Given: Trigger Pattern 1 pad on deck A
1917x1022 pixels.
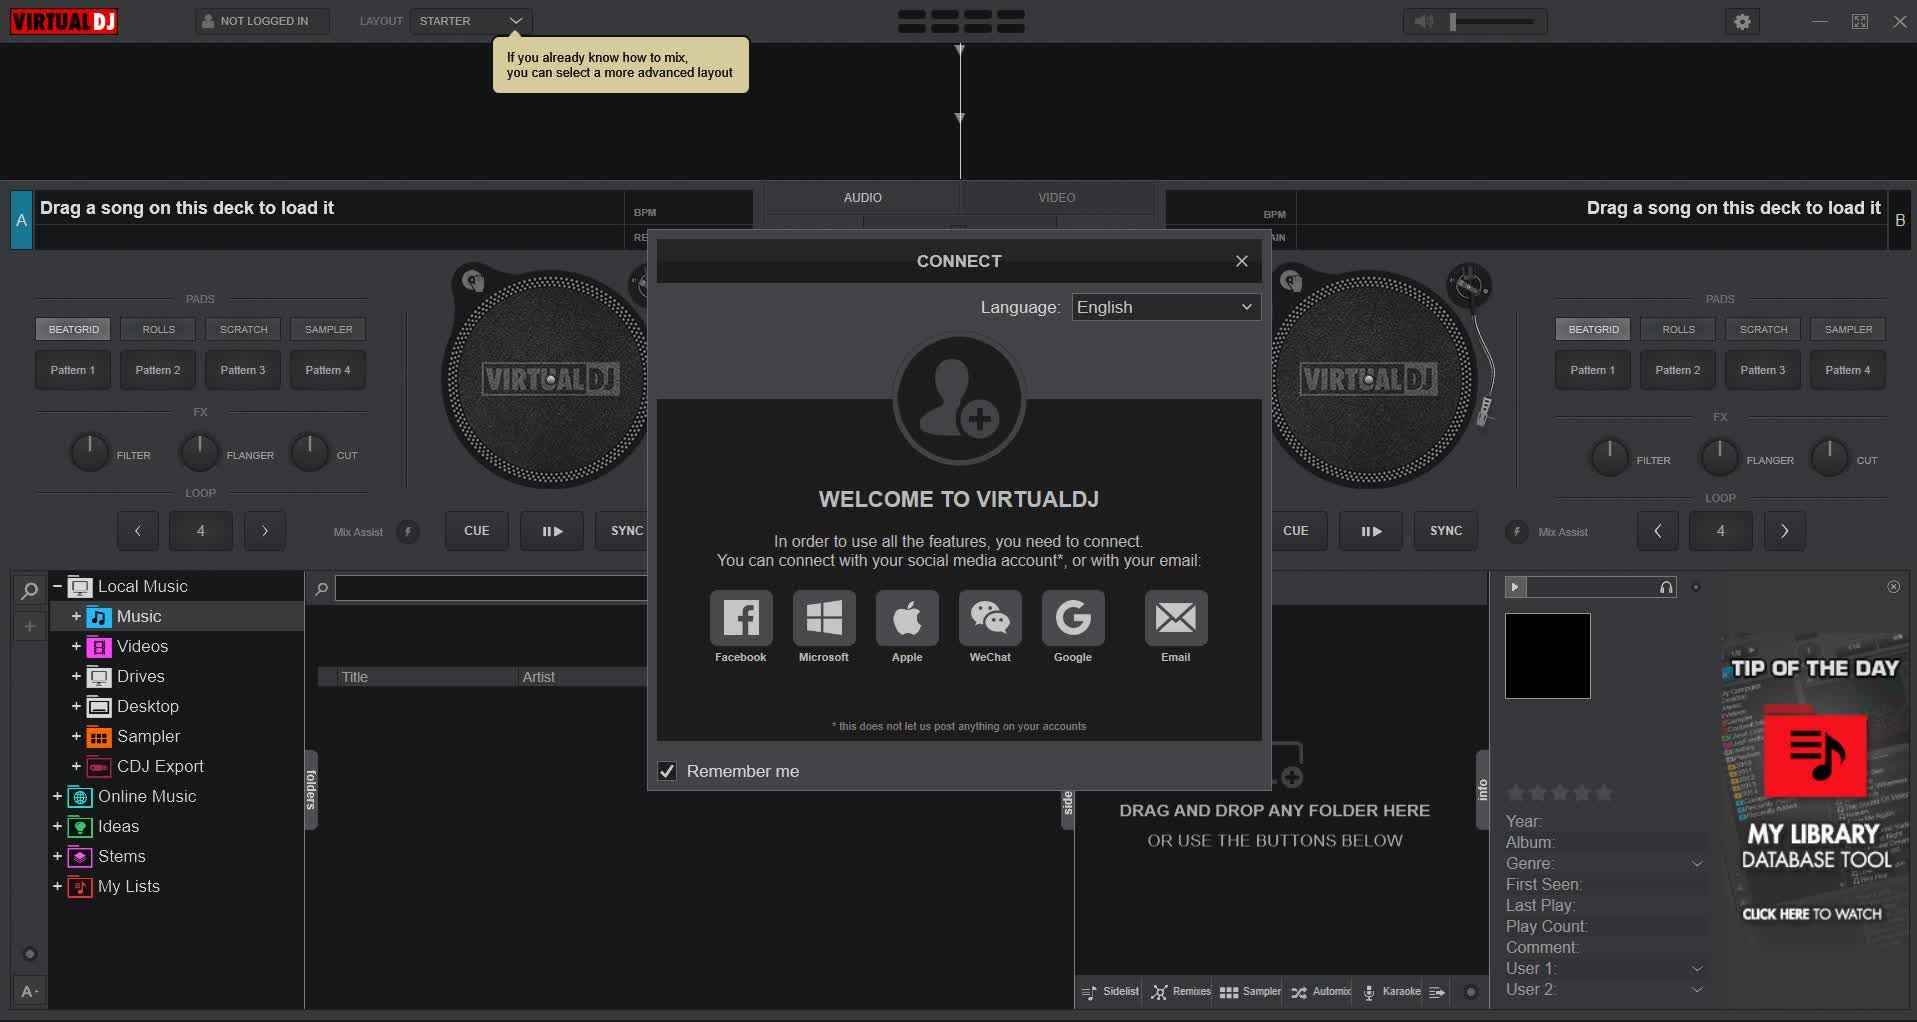Looking at the screenshot, I should (x=73, y=371).
